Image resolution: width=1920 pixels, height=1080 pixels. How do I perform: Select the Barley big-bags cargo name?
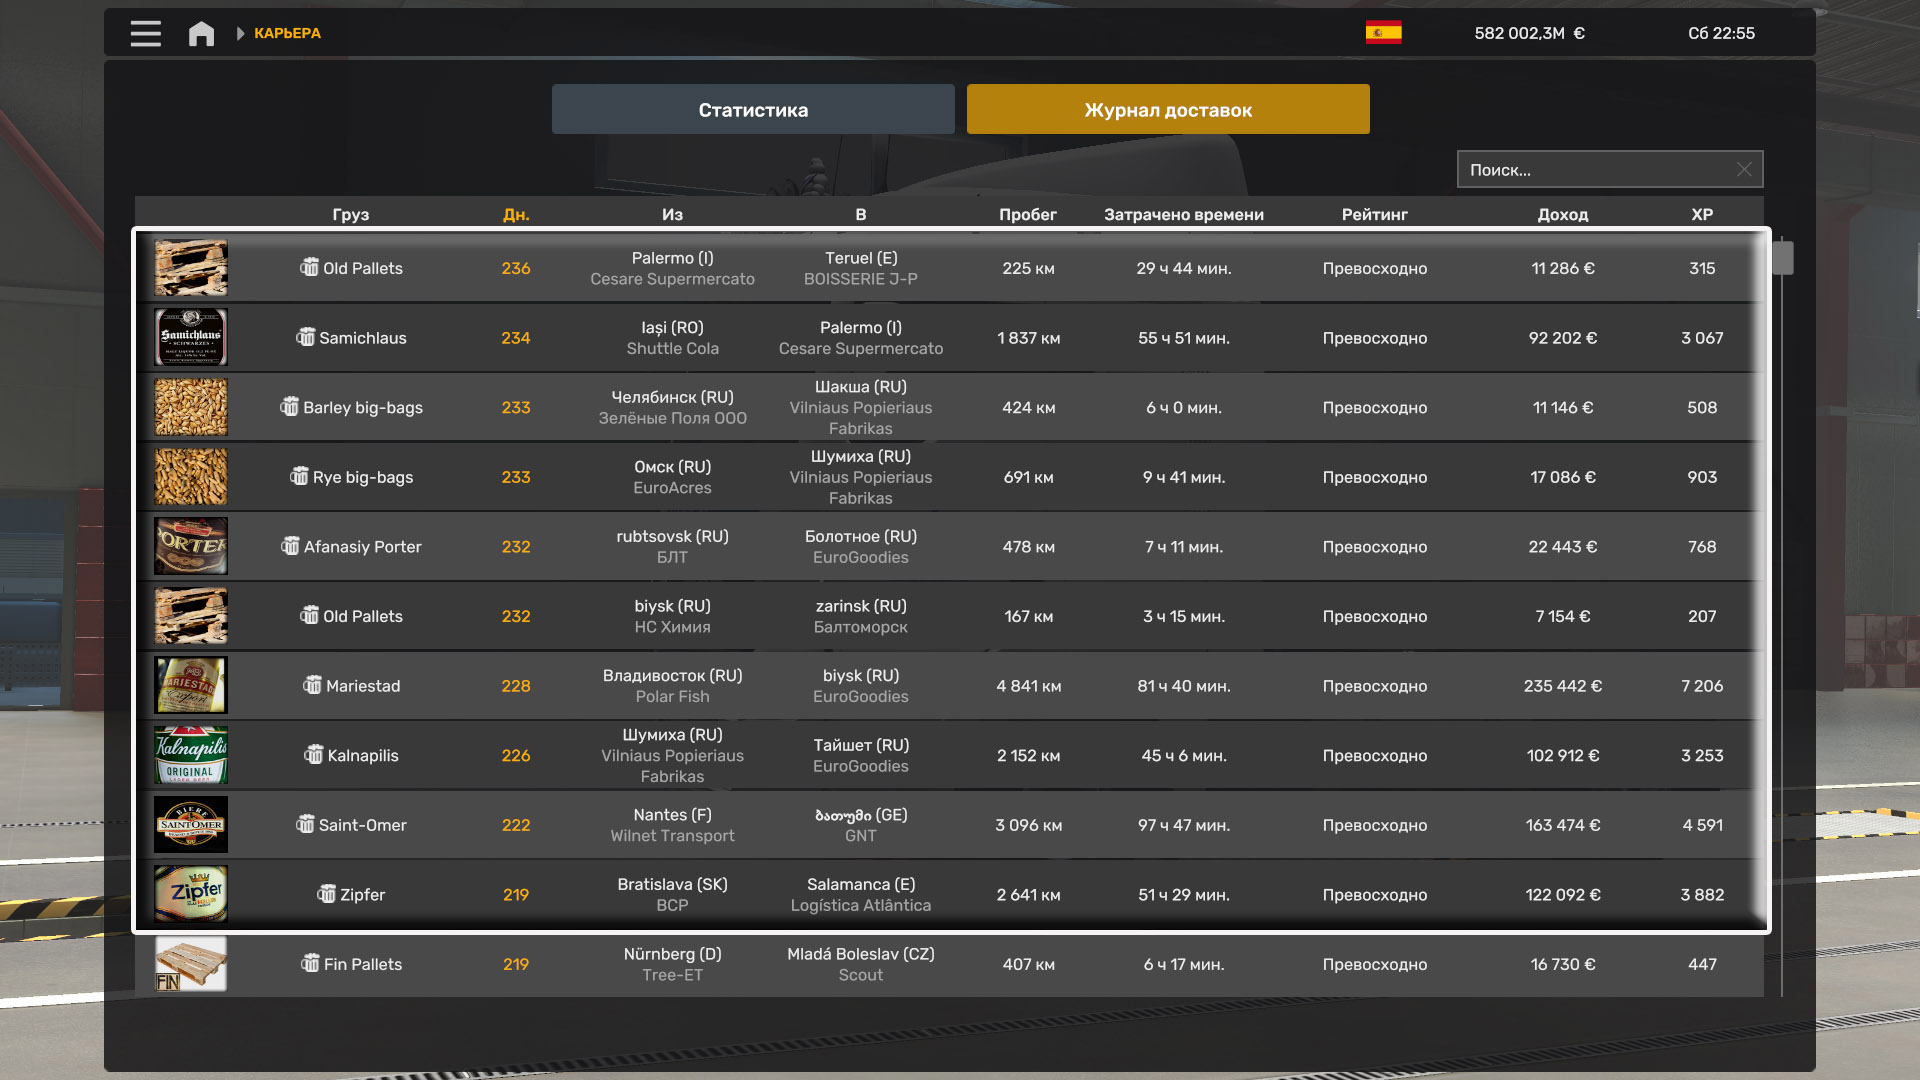pyautogui.click(x=363, y=407)
